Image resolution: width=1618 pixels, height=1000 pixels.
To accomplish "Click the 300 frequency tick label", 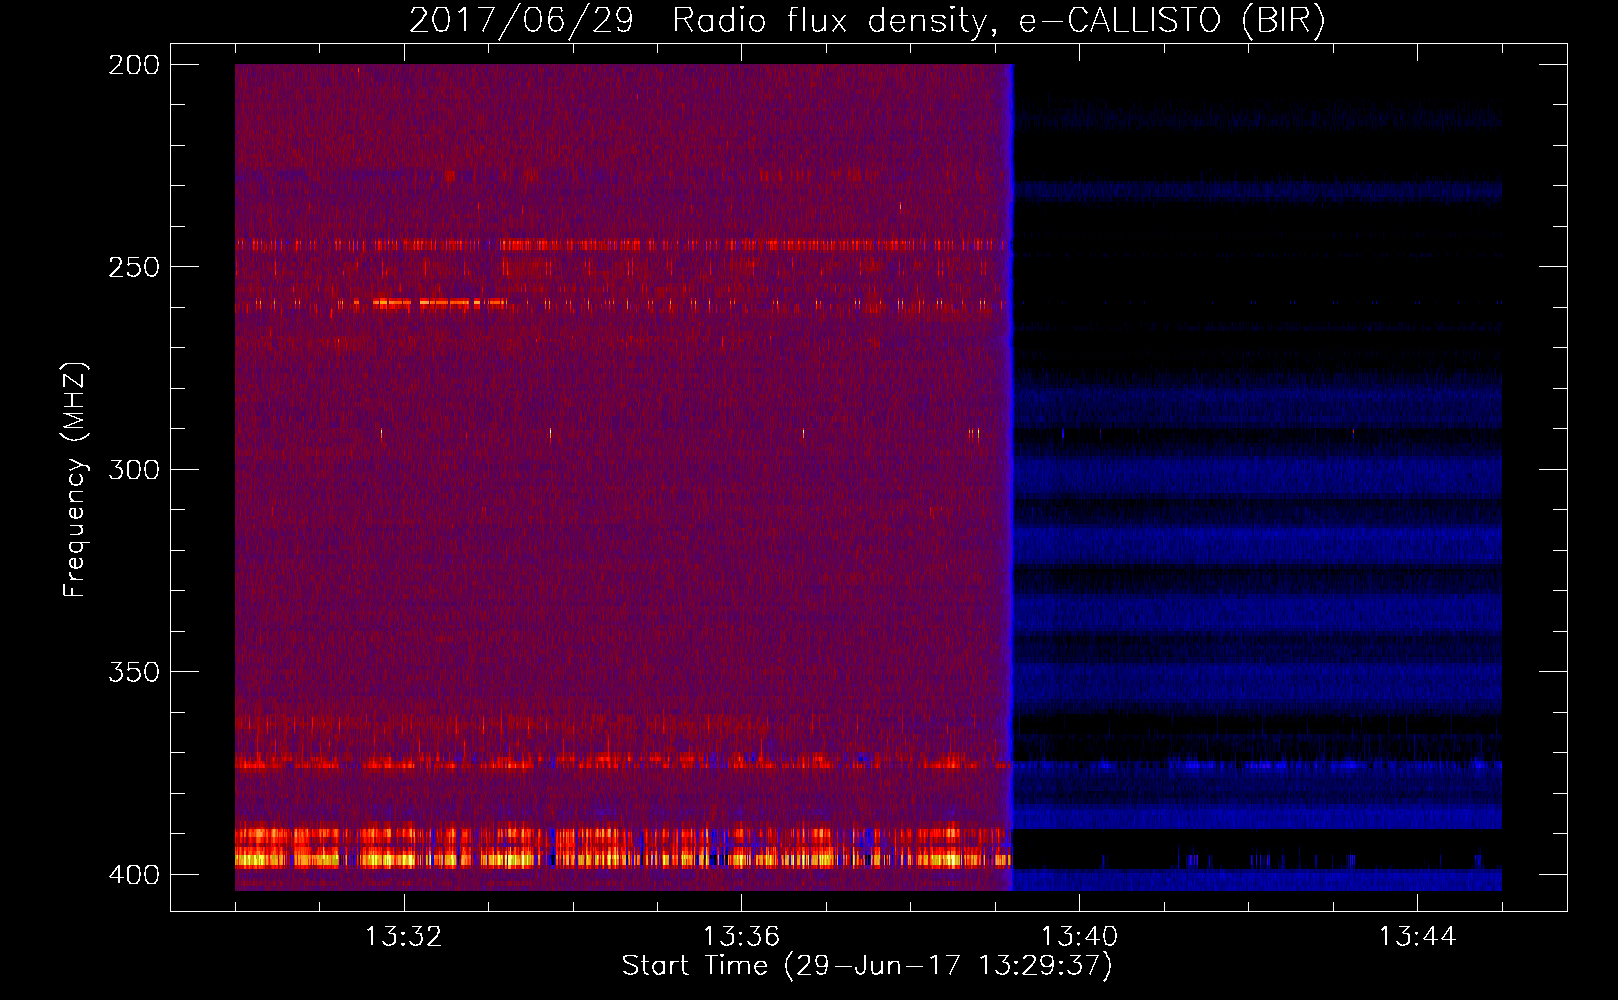I will (134, 470).
